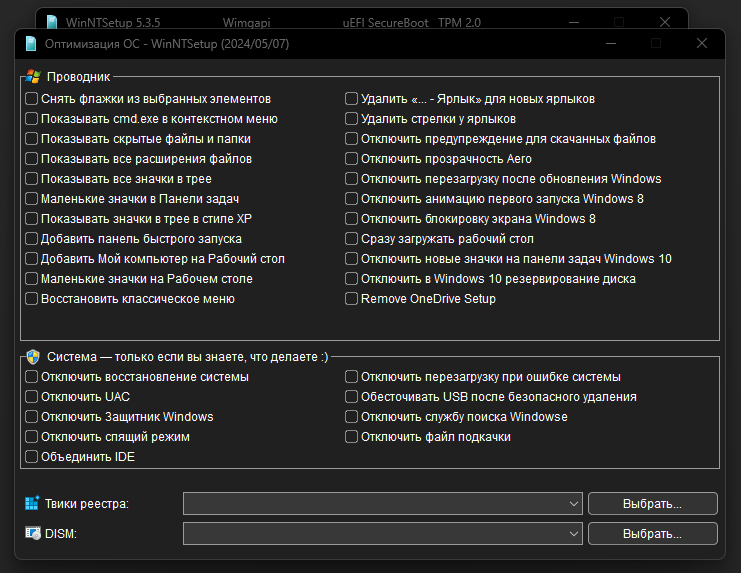
Task: Click the DISM disk icon
Action: coord(33,533)
